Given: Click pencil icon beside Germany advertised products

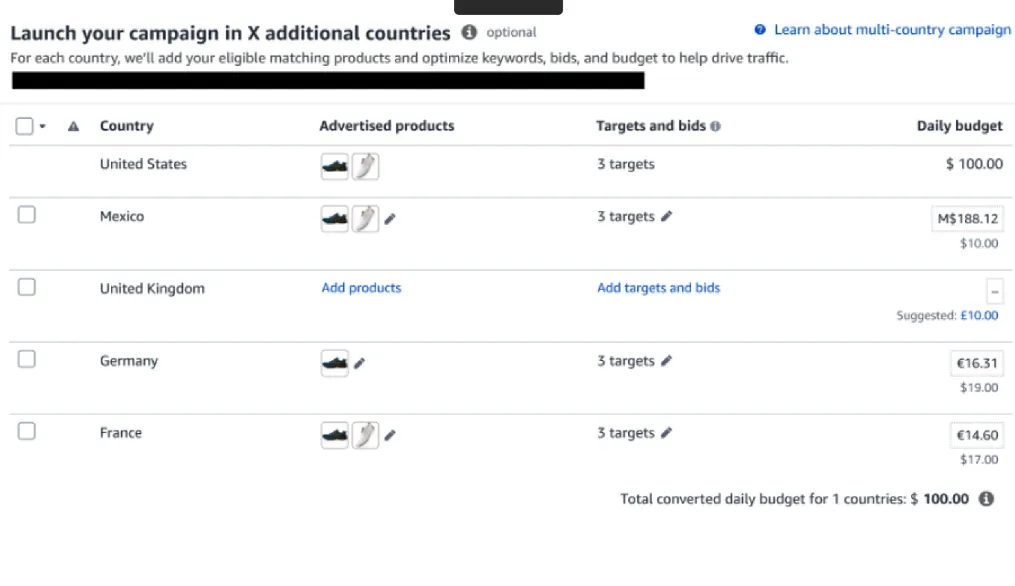Looking at the screenshot, I should [x=360, y=364].
